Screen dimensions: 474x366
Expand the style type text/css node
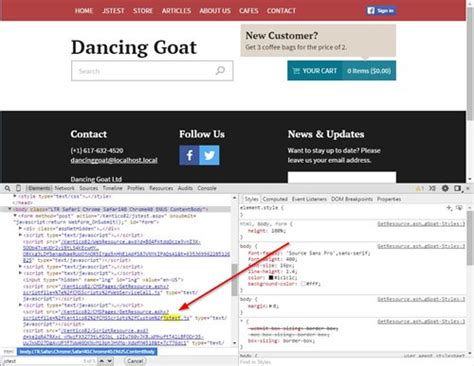(15, 196)
